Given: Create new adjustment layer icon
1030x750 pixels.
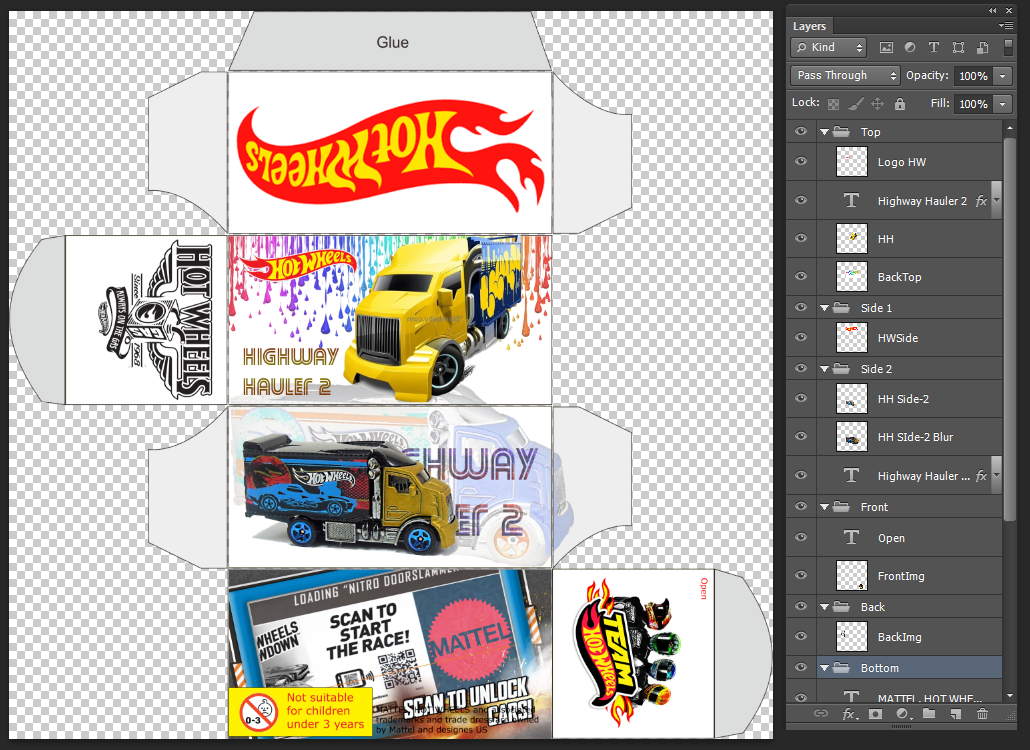Looking at the screenshot, I should point(902,713).
